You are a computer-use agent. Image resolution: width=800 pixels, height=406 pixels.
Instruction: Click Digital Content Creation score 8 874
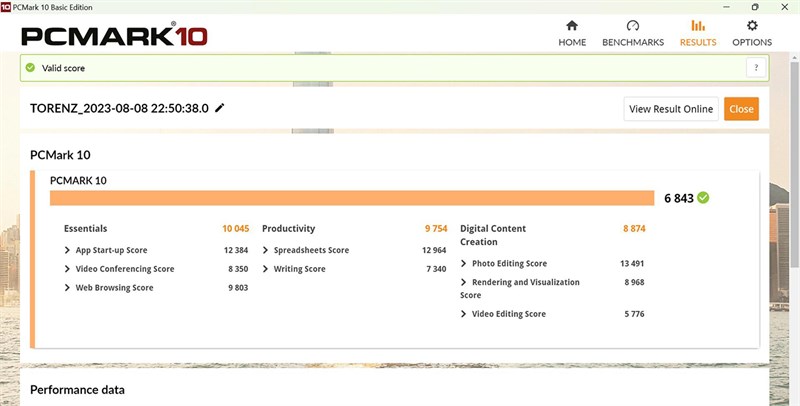[634, 229]
